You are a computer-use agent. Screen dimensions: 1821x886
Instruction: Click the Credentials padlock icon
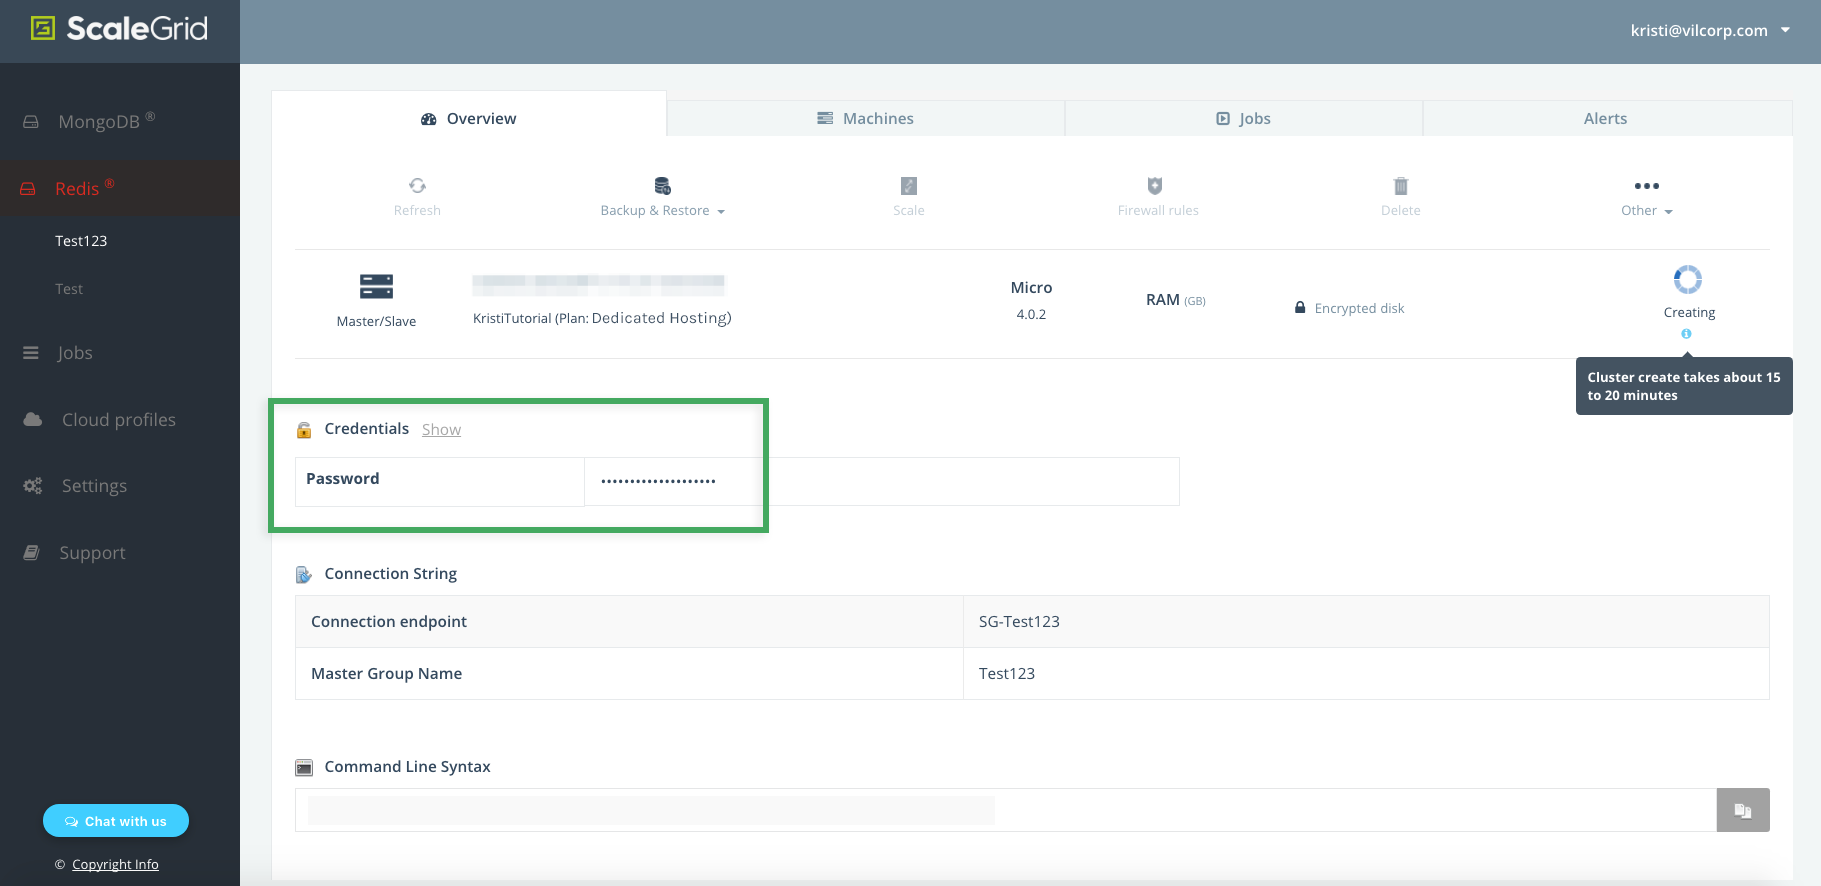pyautogui.click(x=304, y=430)
